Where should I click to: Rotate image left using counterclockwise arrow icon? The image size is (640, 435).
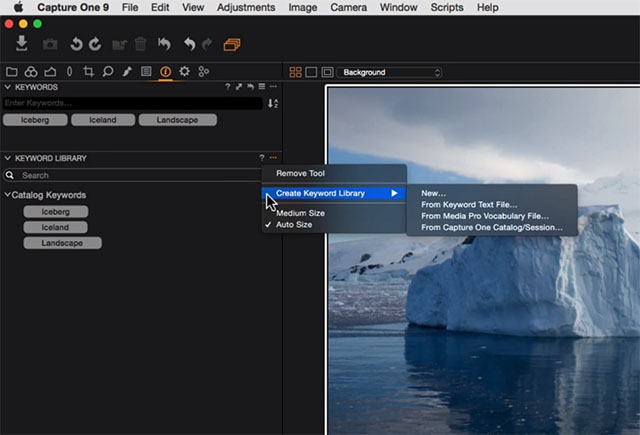[76, 44]
